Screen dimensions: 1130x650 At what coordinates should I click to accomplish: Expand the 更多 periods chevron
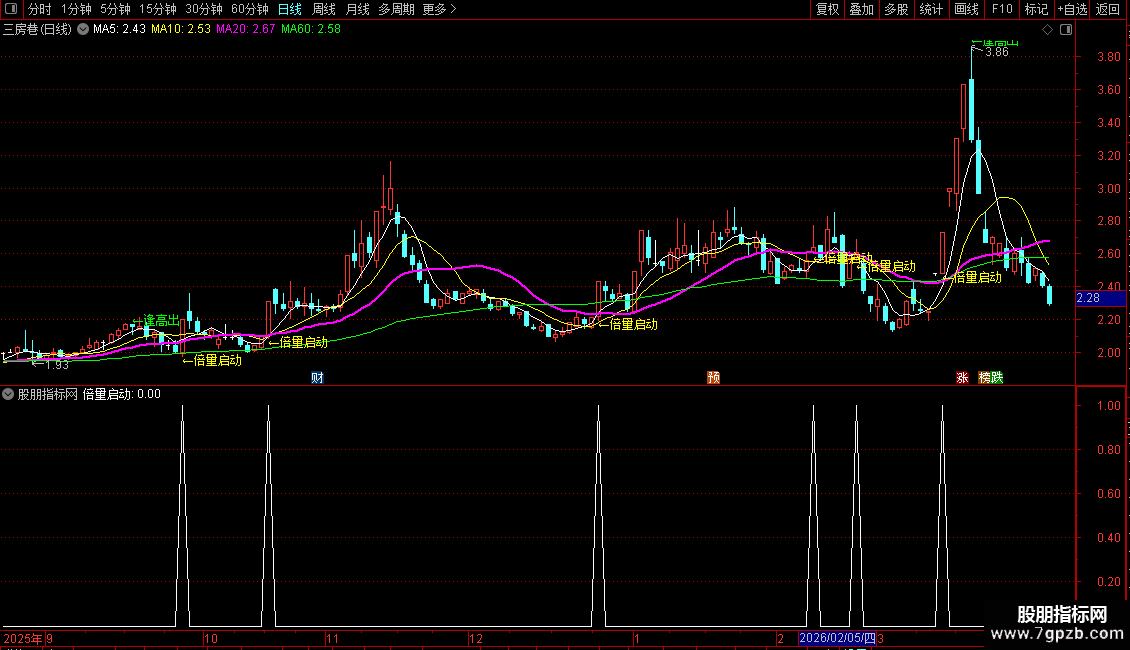point(453,9)
